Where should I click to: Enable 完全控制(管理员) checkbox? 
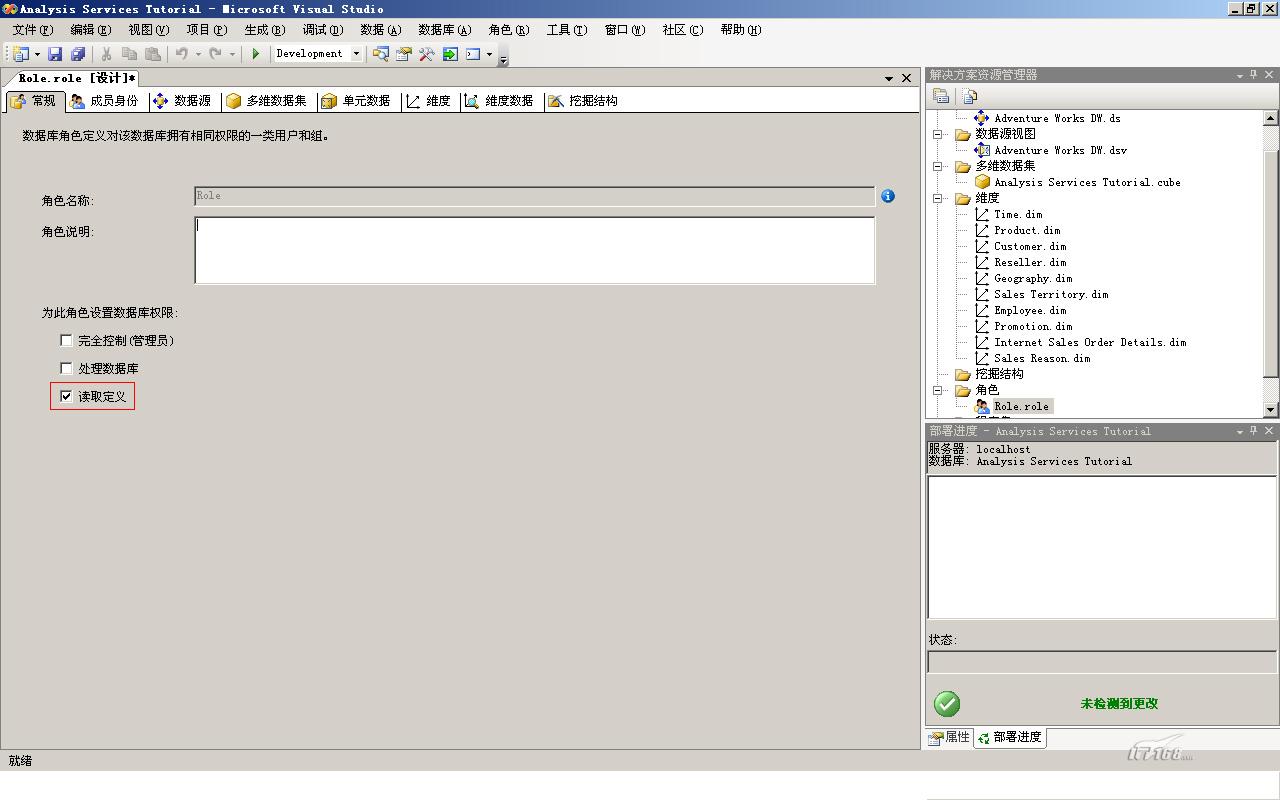click(66, 341)
